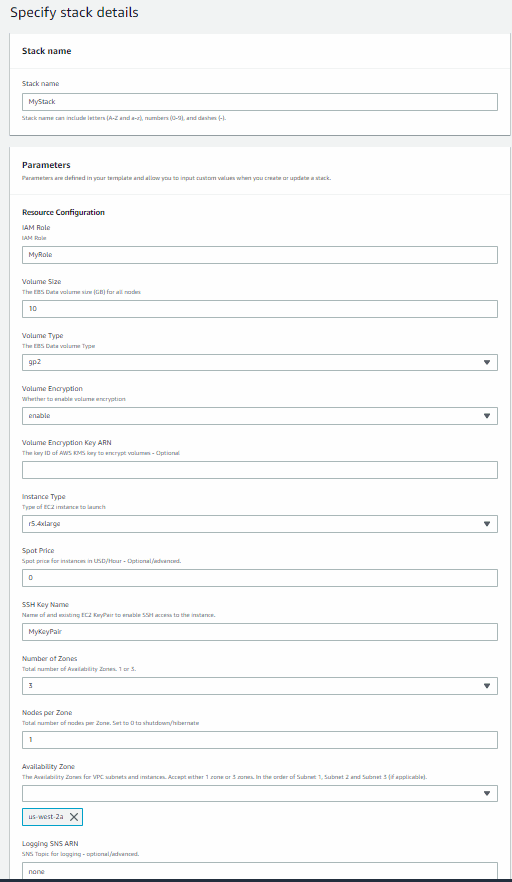
Task: Click the Stack name input field
Action: [260, 102]
